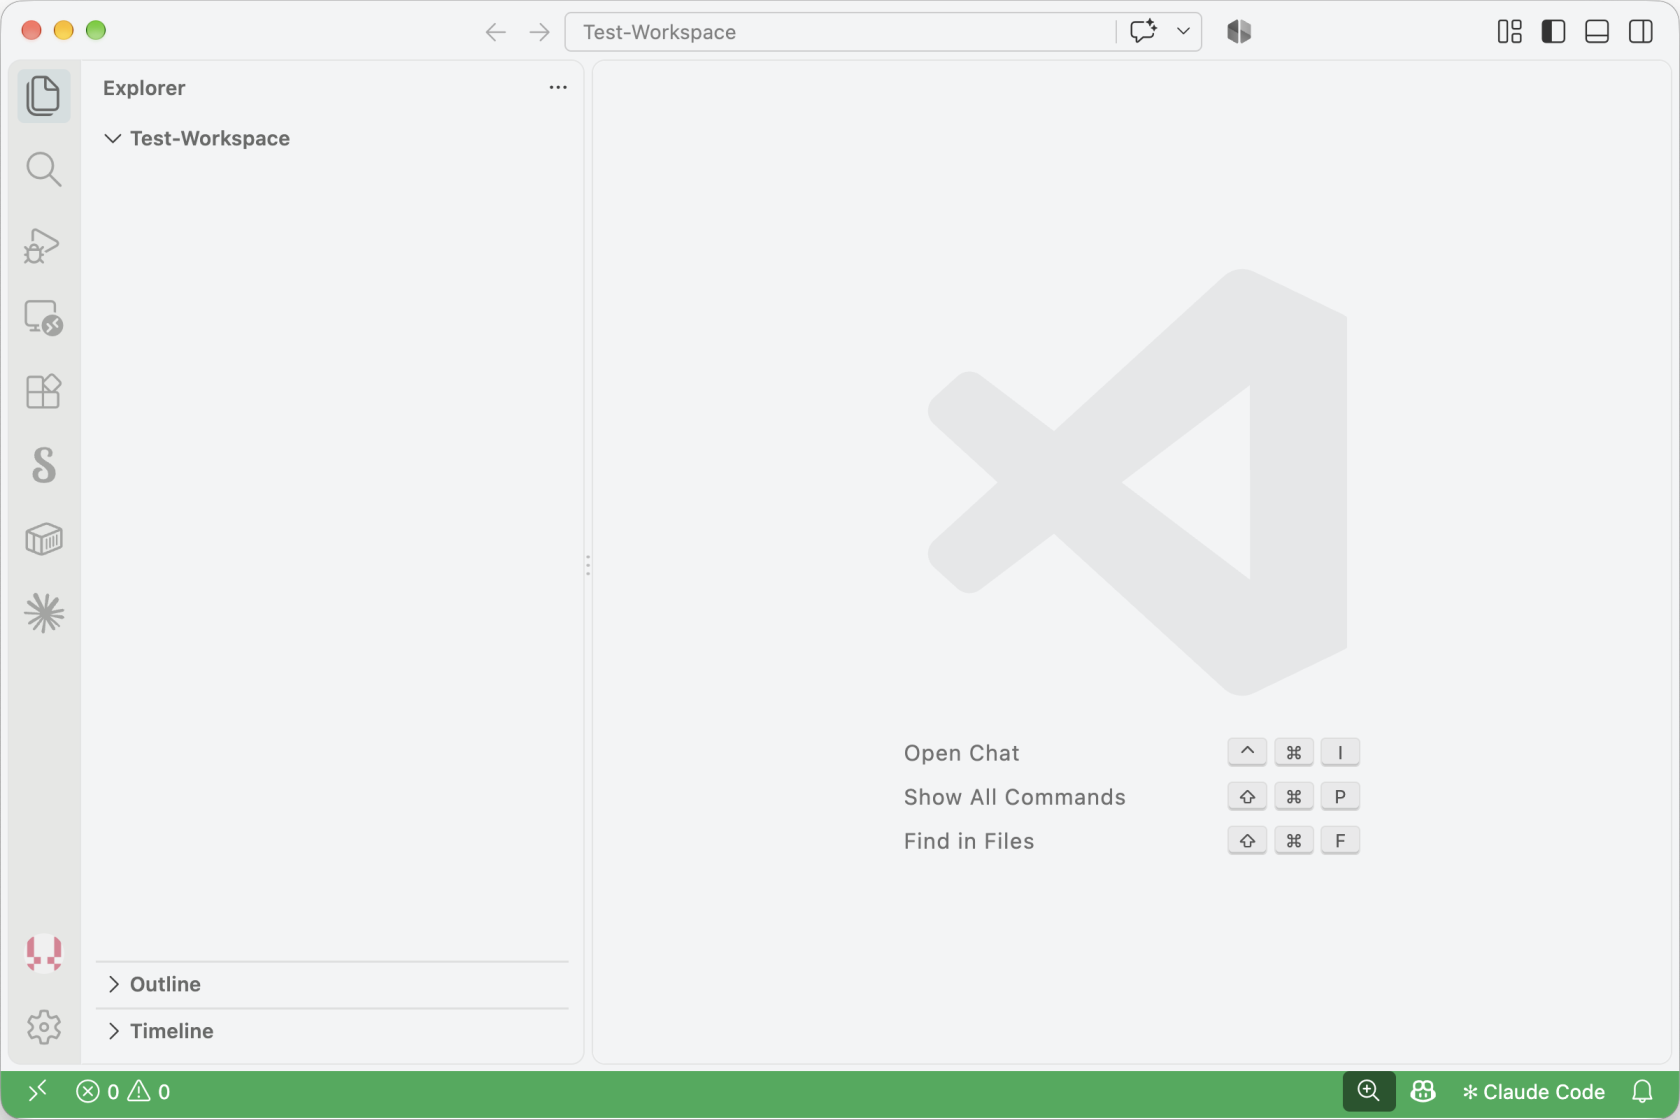Open the Explorer view in activity bar
This screenshot has width=1680, height=1120.
44,96
